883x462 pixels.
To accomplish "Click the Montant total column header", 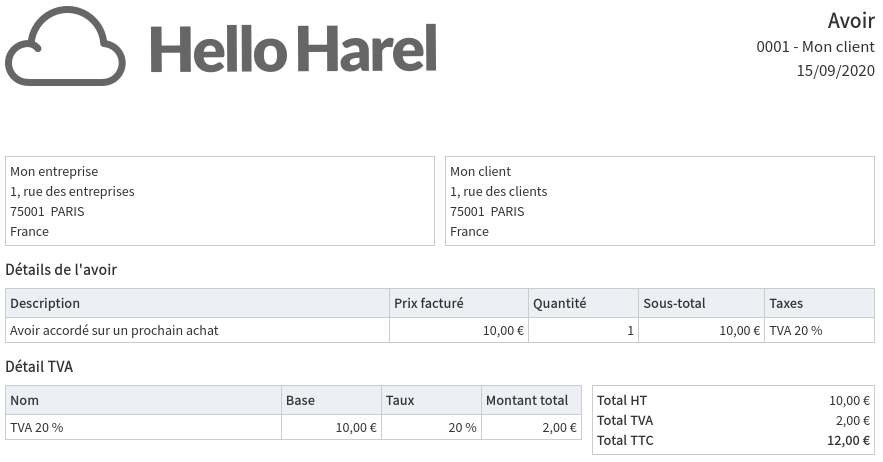I will click(526, 400).
